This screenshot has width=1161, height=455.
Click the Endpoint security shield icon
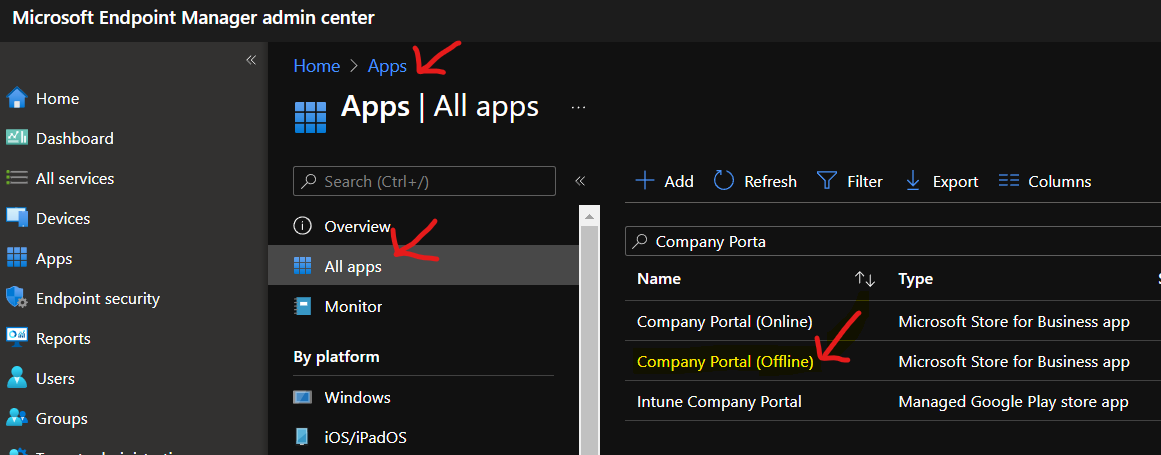click(16, 297)
